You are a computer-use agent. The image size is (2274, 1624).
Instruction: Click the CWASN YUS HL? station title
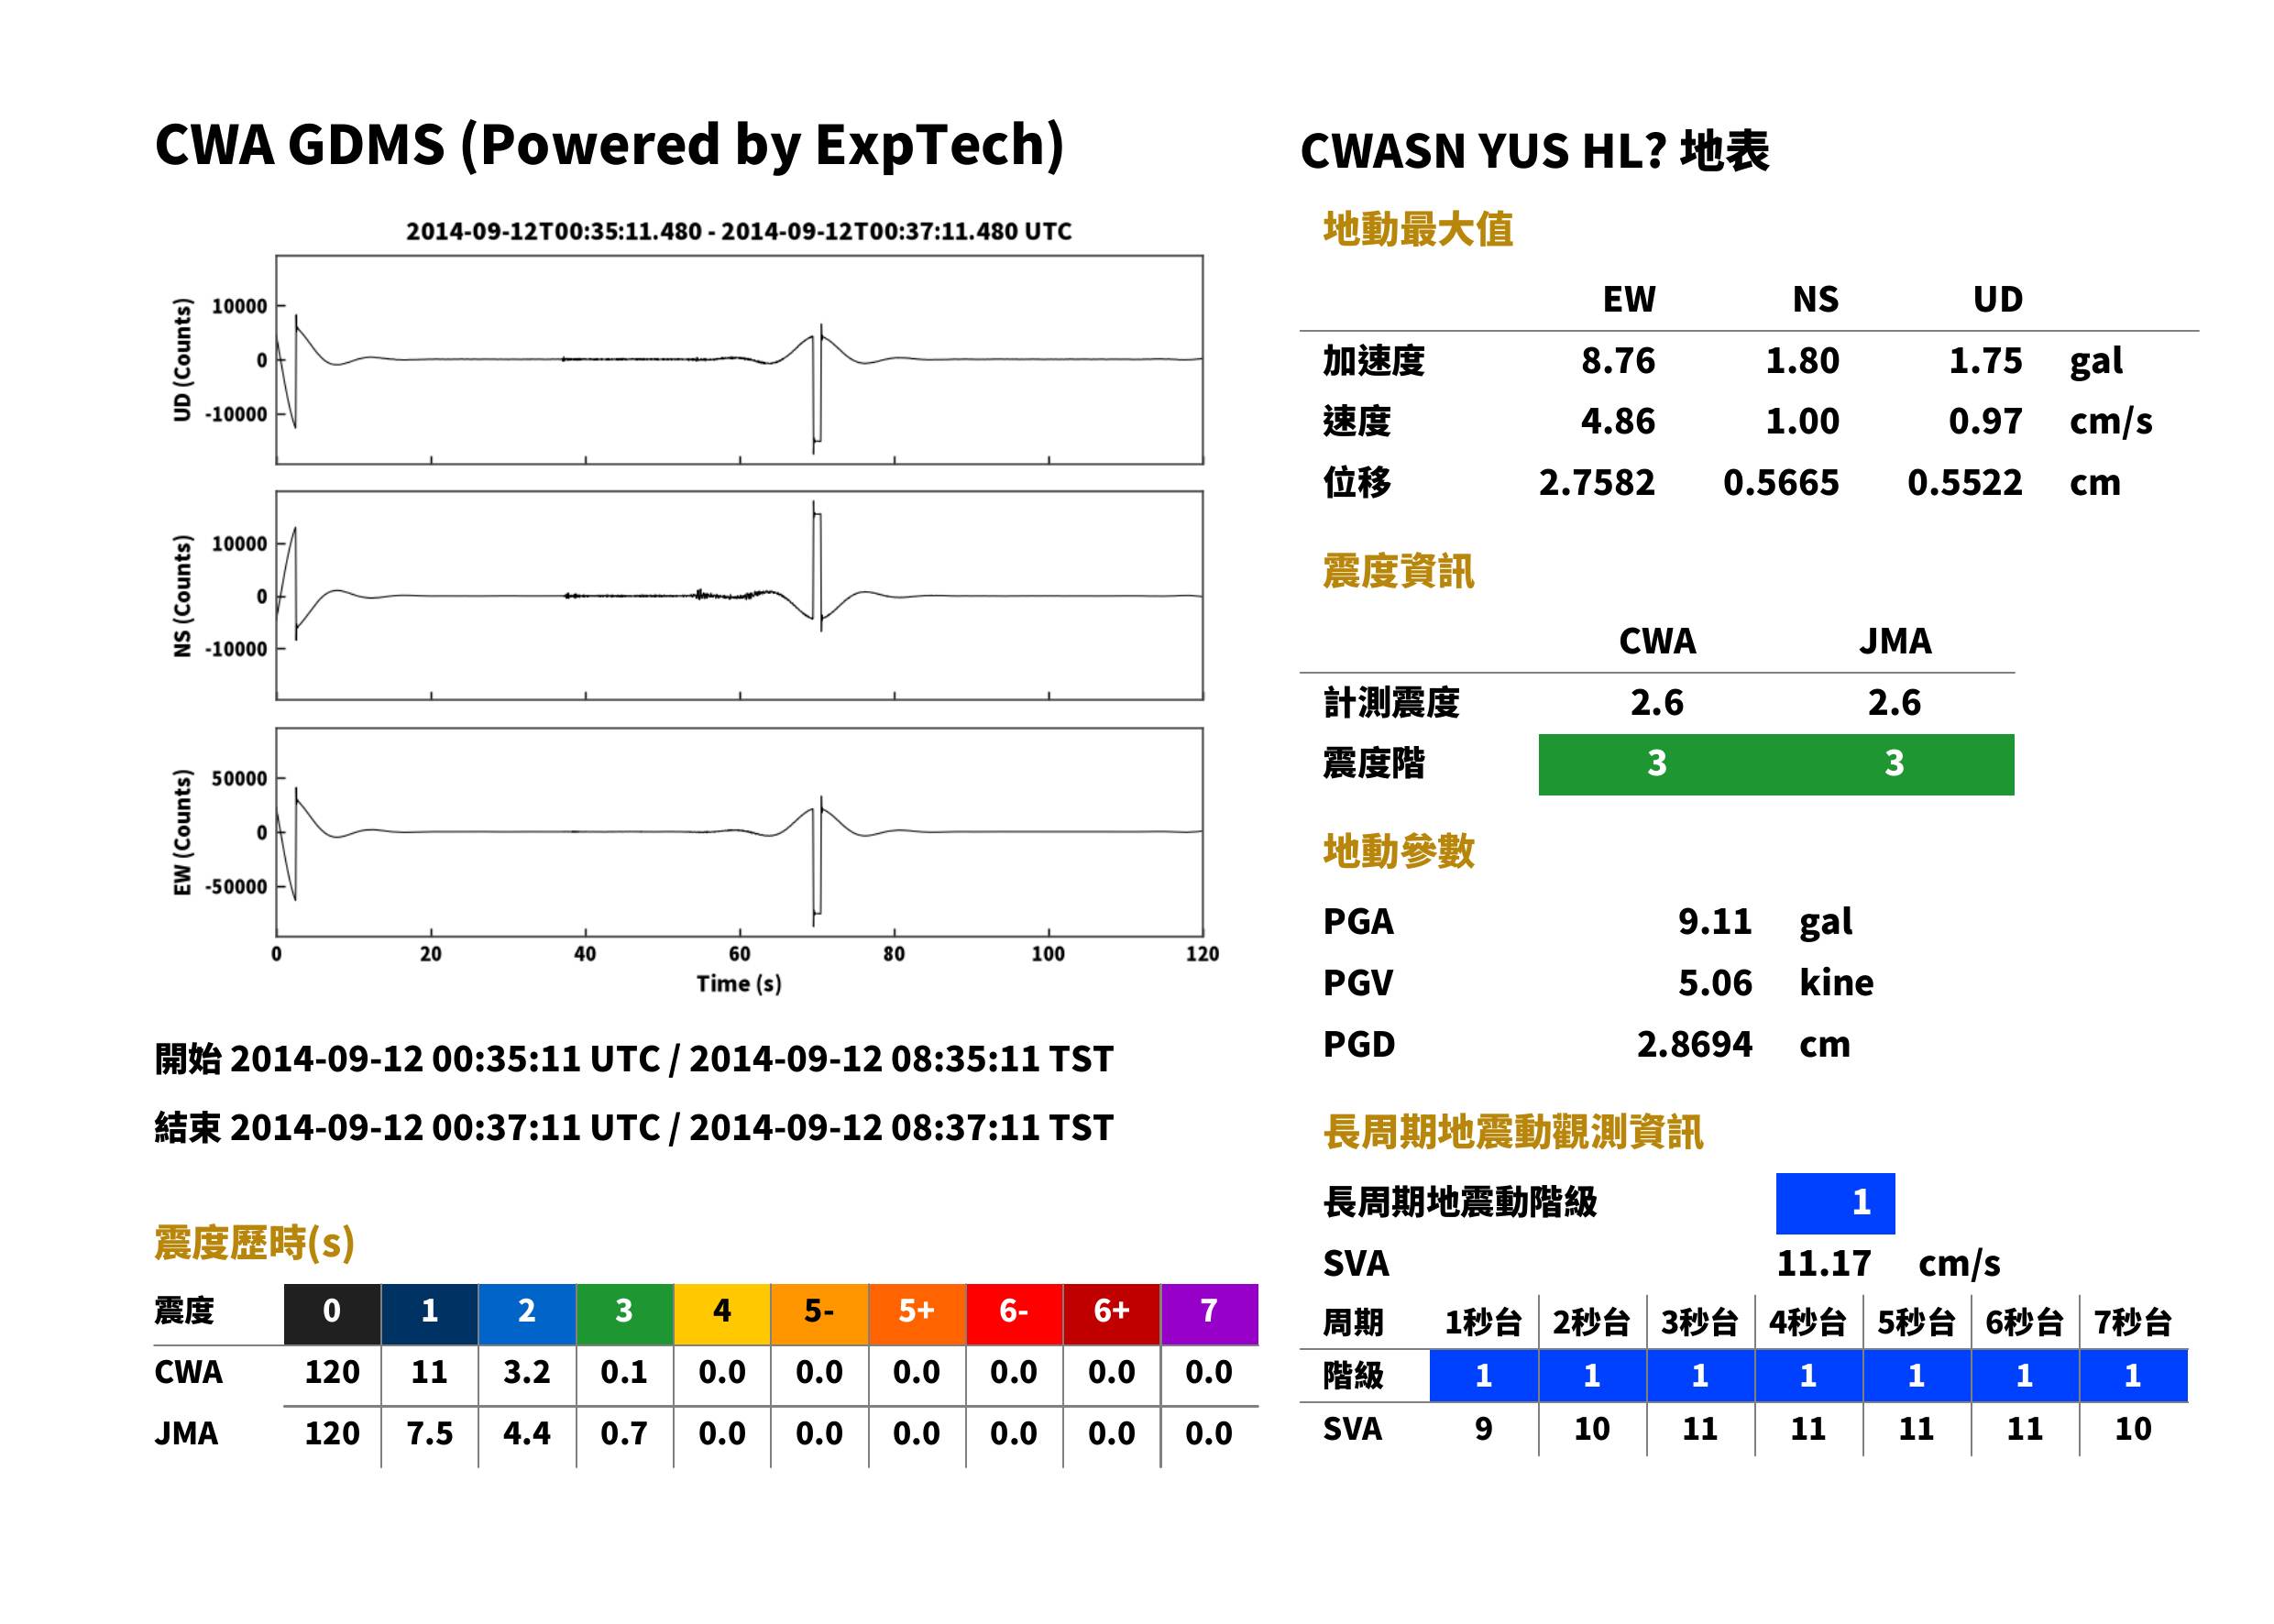(x=1534, y=152)
